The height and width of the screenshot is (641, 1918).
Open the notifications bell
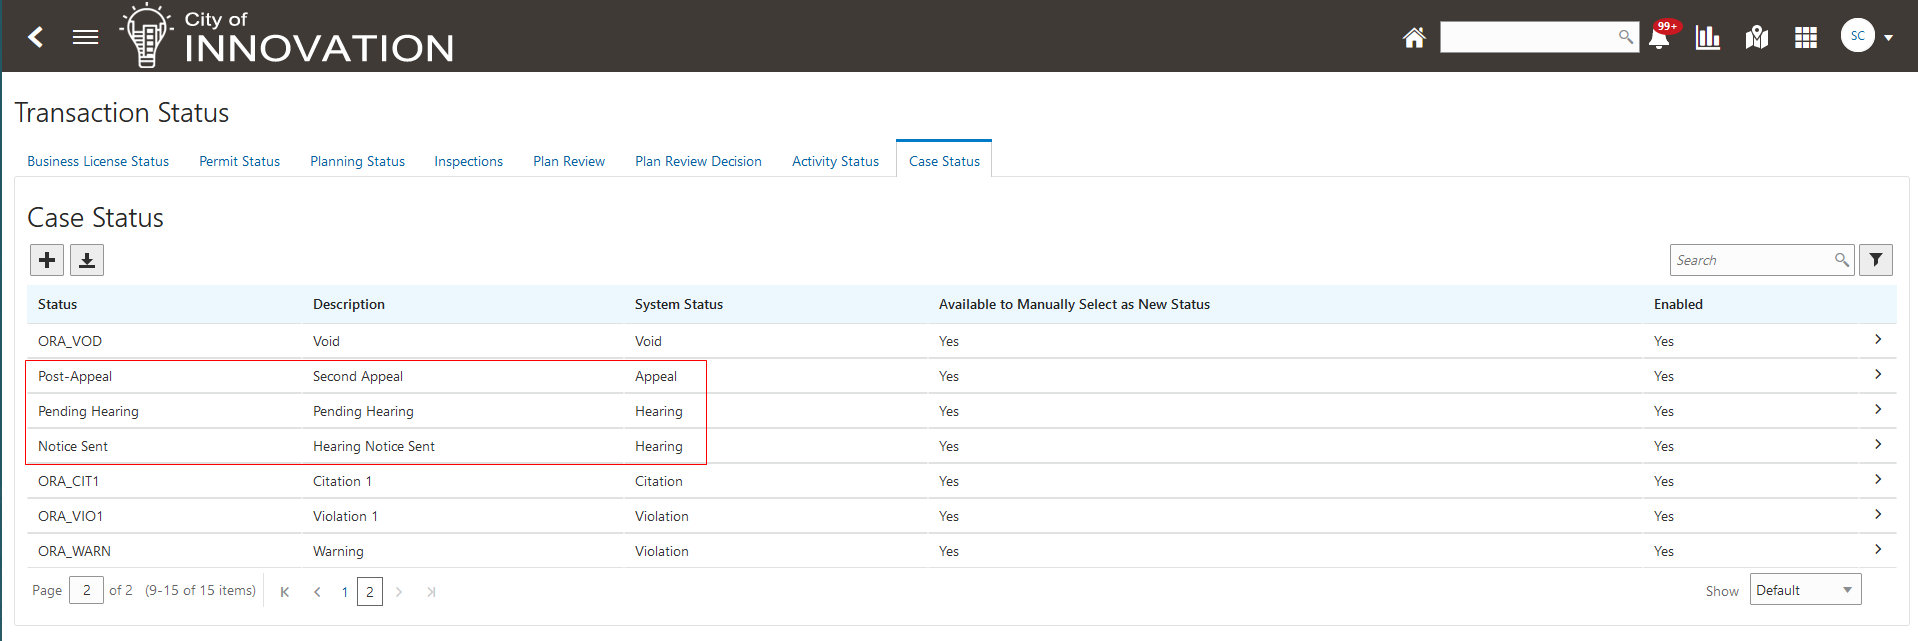tap(1659, 38)
